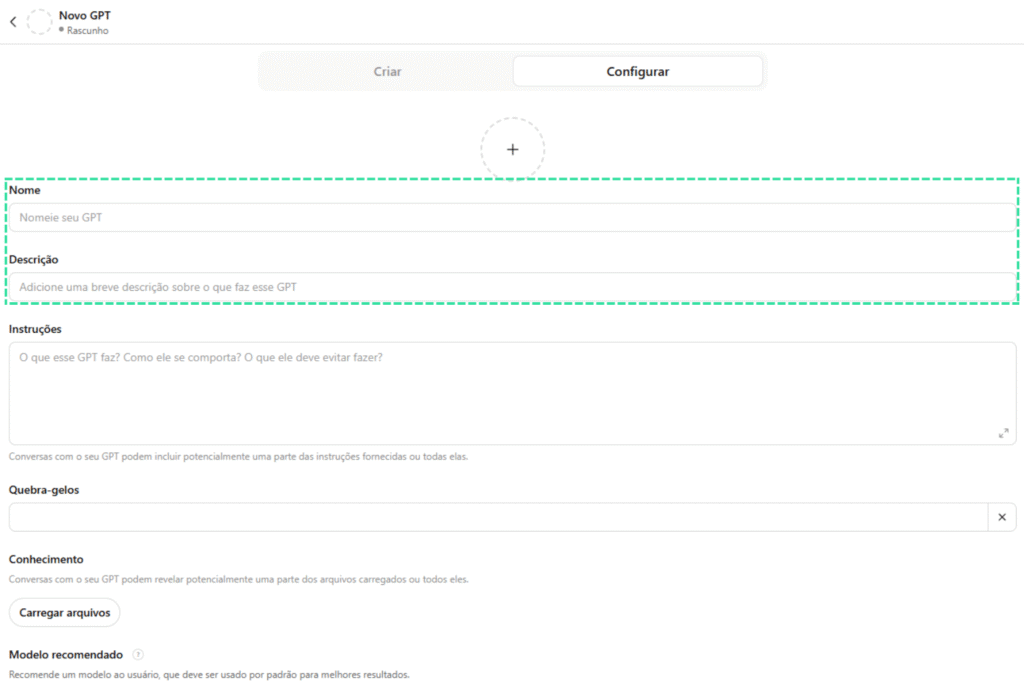This screenshot has height=683, width=1024.
Task: Click the note about instruções fornecidas
Action: (238, 456)
